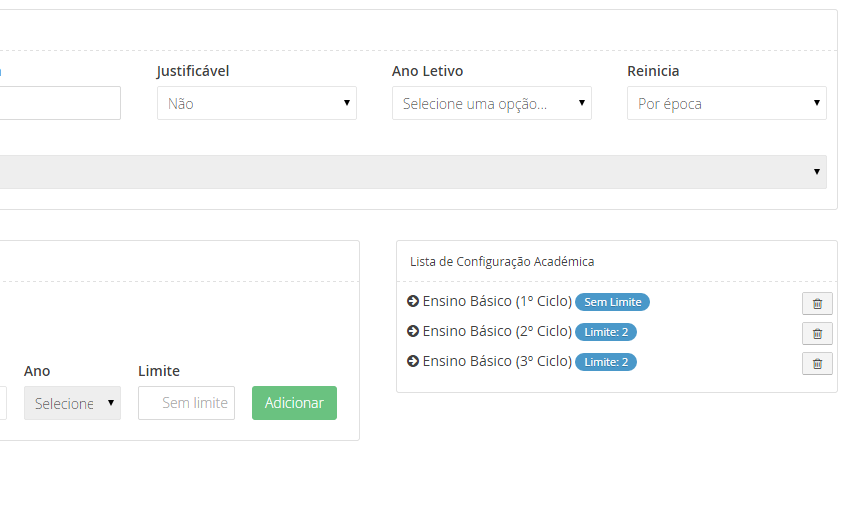Click arrow icon beside Ensino Básico (2º Ciclo)
Screen dimensions: 843x514
coord(413,331)
